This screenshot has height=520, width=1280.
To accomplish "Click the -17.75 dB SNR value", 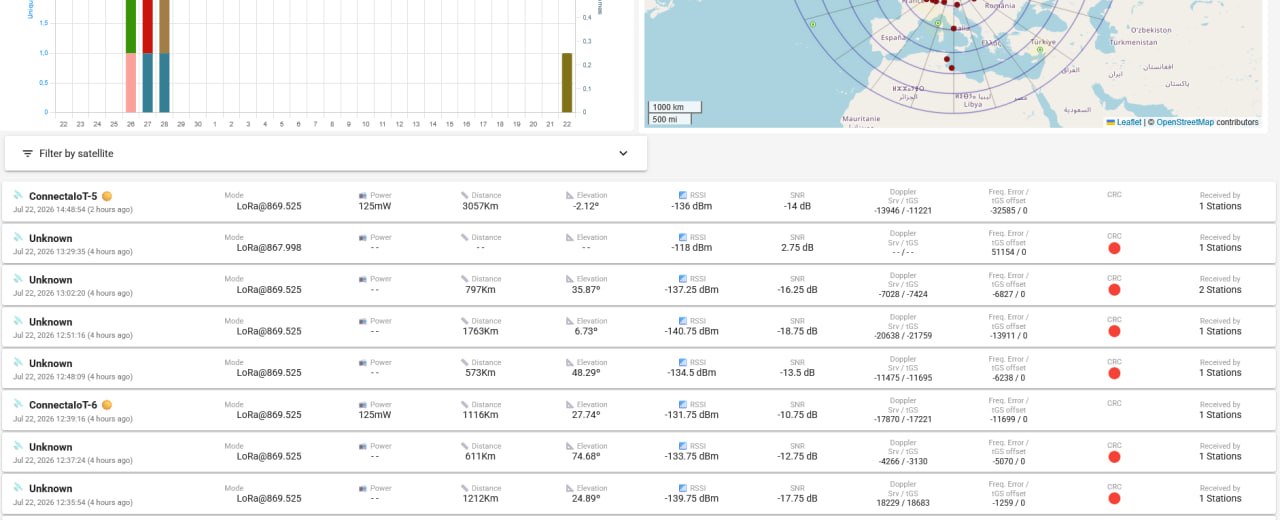I will coord(797,498).
